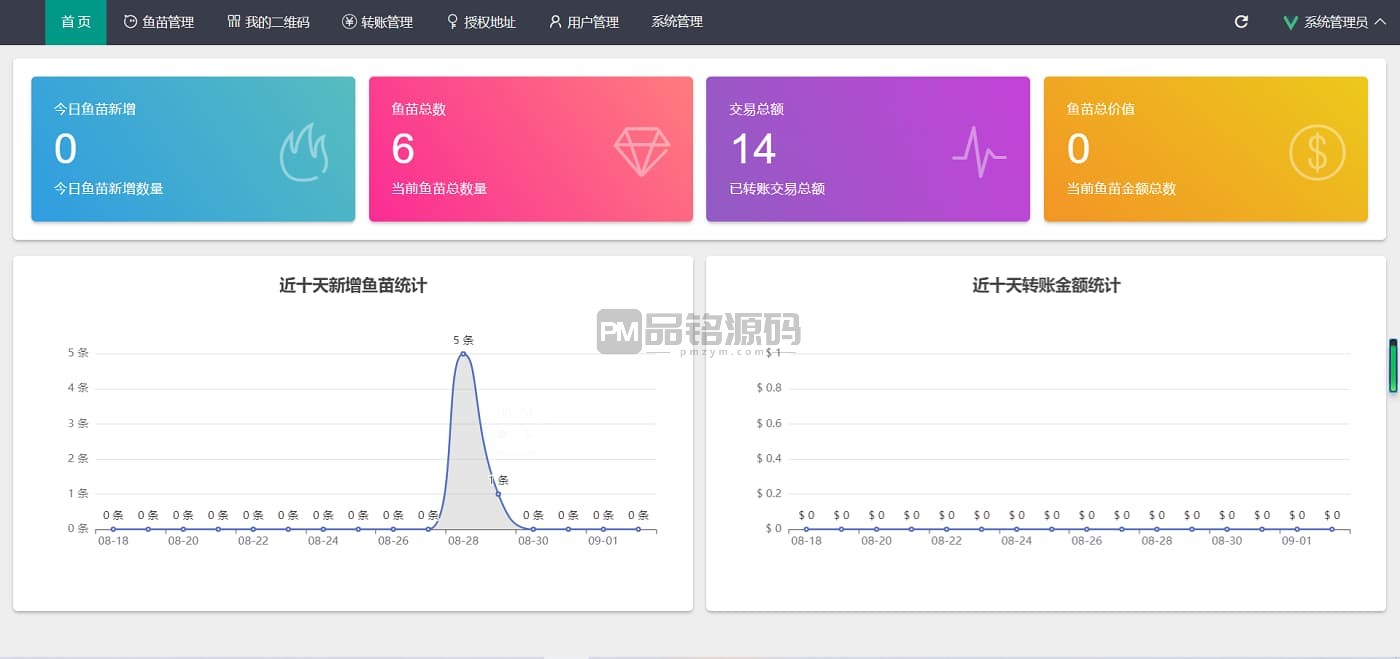
Task: Click the 近十天新增鱼苗统计 chart title
Action: [353, 285]
